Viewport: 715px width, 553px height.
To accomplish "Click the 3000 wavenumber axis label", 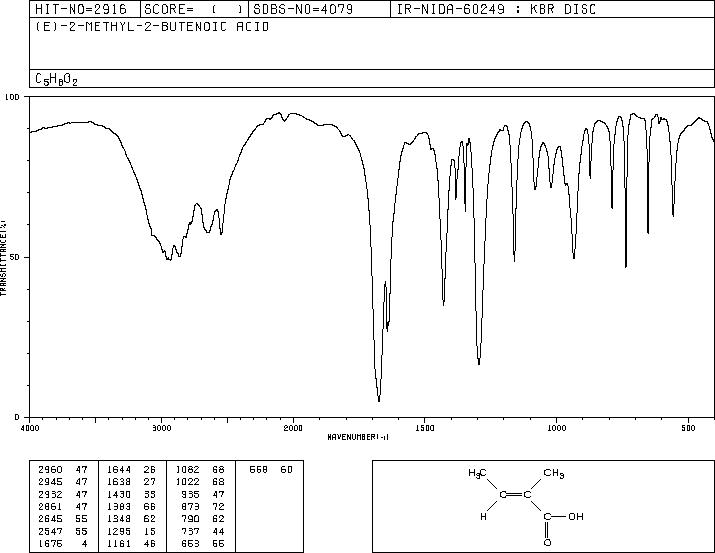I will (x=161, y=428).
